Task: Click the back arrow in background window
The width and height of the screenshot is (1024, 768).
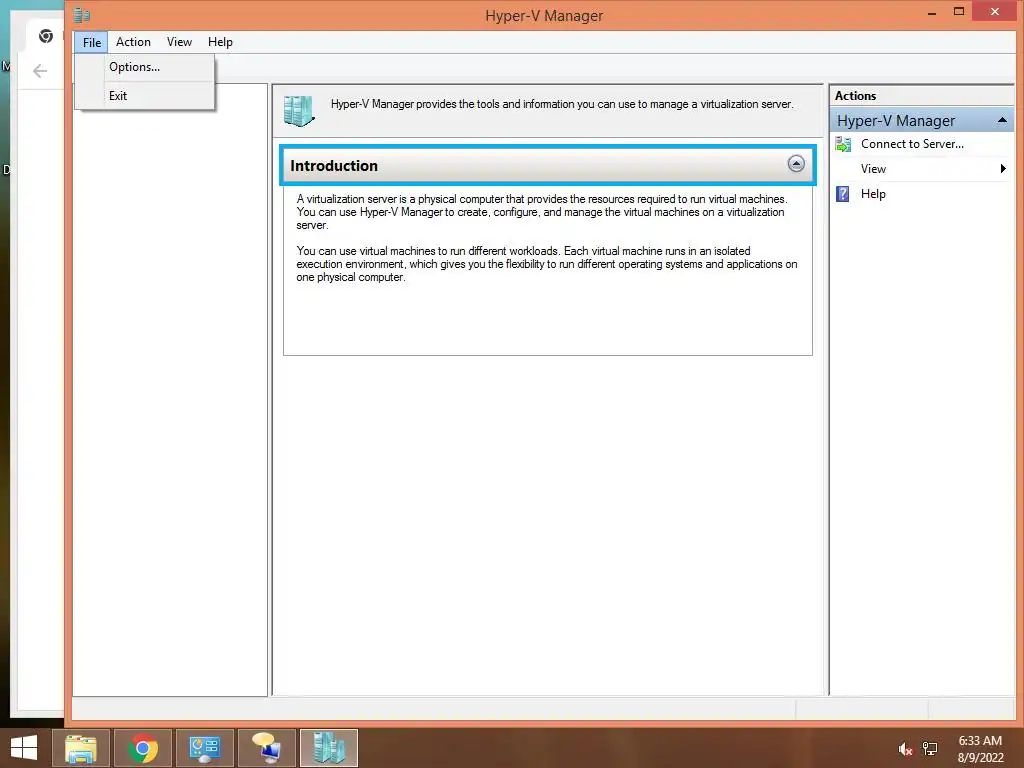Action: pos(40,71)
